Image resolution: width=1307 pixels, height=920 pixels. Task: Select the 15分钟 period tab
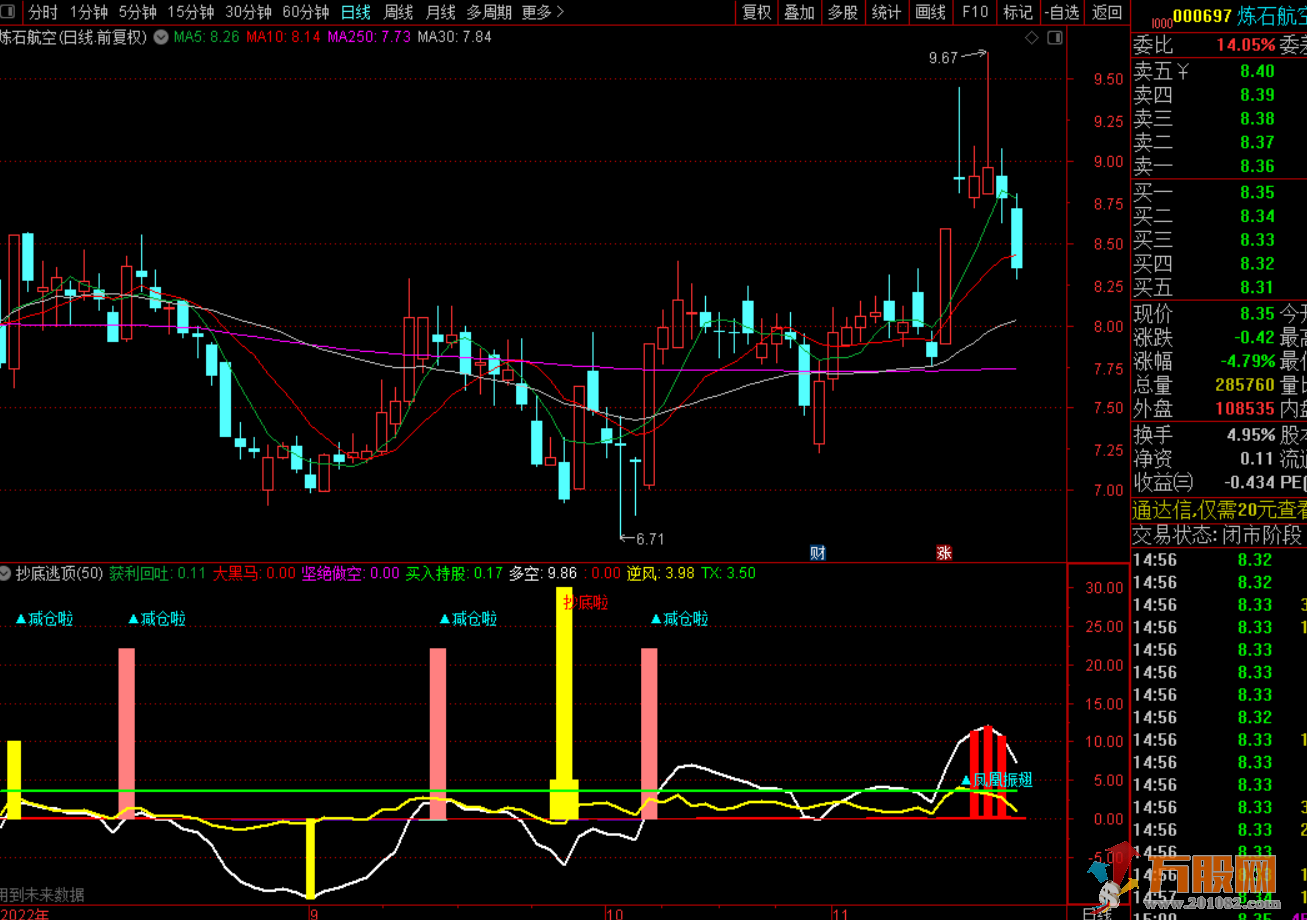coord(190,12)
